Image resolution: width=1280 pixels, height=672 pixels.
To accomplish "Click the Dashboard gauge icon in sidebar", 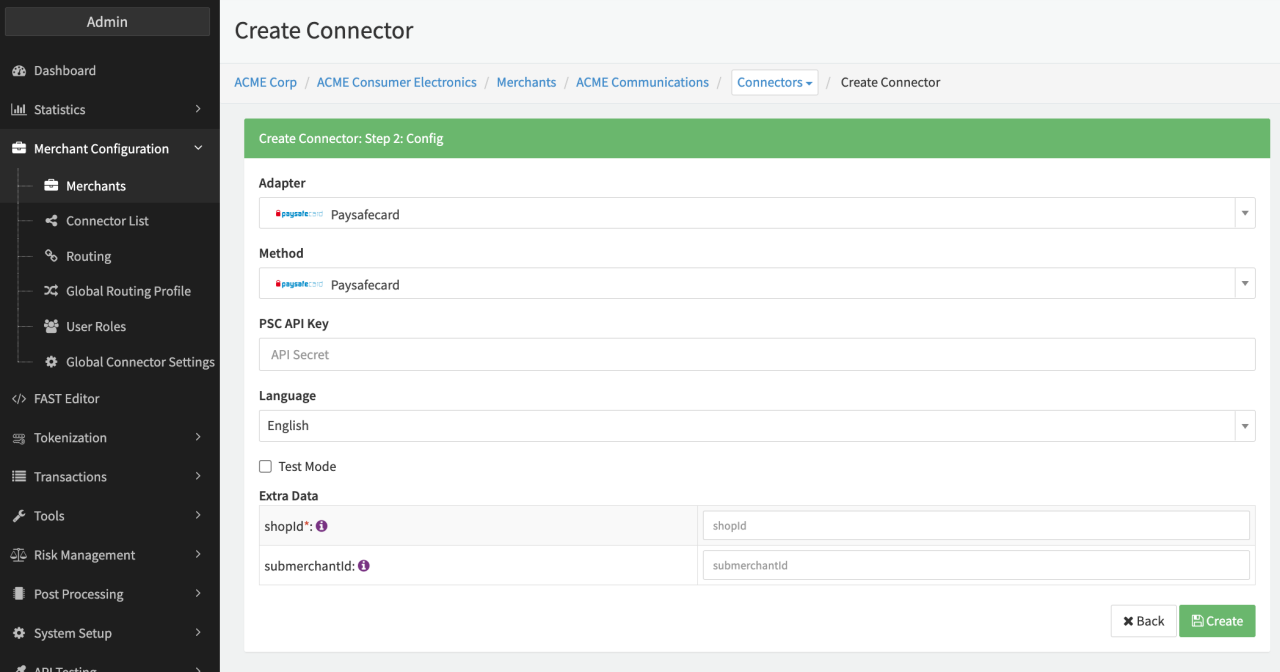I will point(18,71).
